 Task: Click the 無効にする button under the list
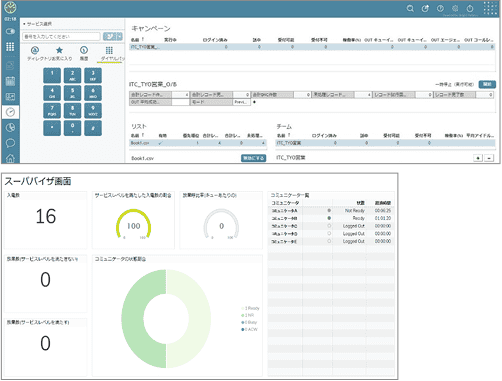(x=253, y=158)
